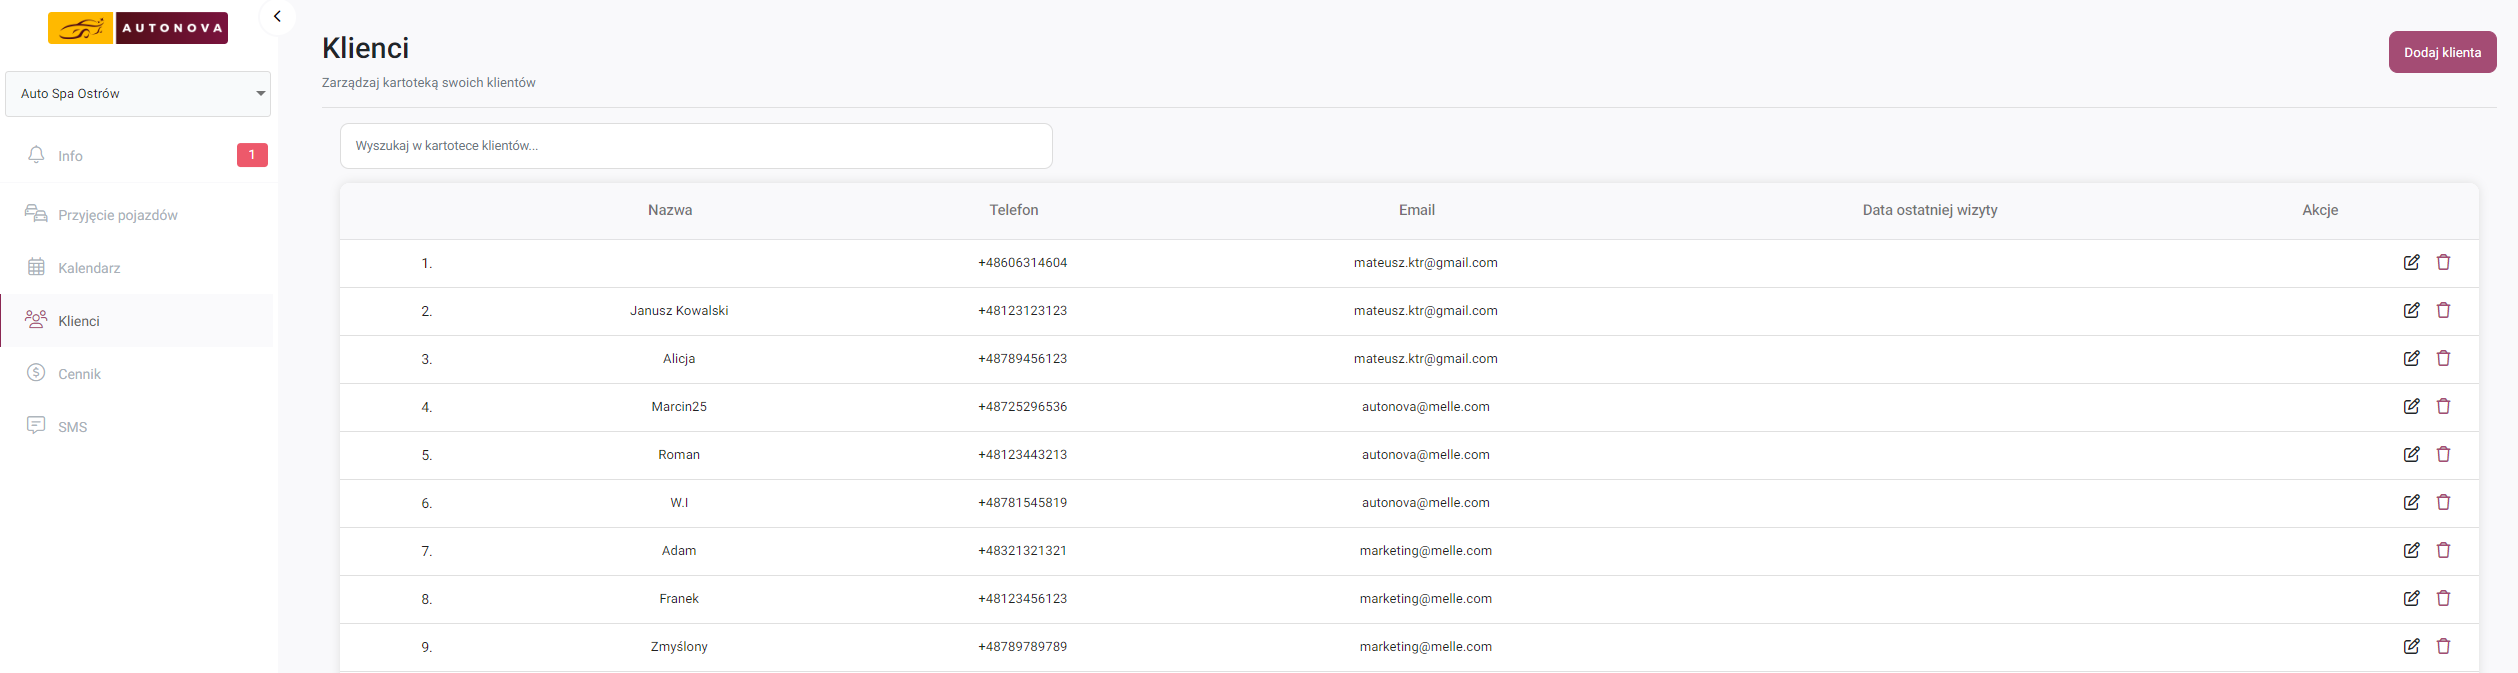This screenshot has width=2518, height=673.
Task: Delete the unnamed client in row 1
Action: tap(2443, 262)
